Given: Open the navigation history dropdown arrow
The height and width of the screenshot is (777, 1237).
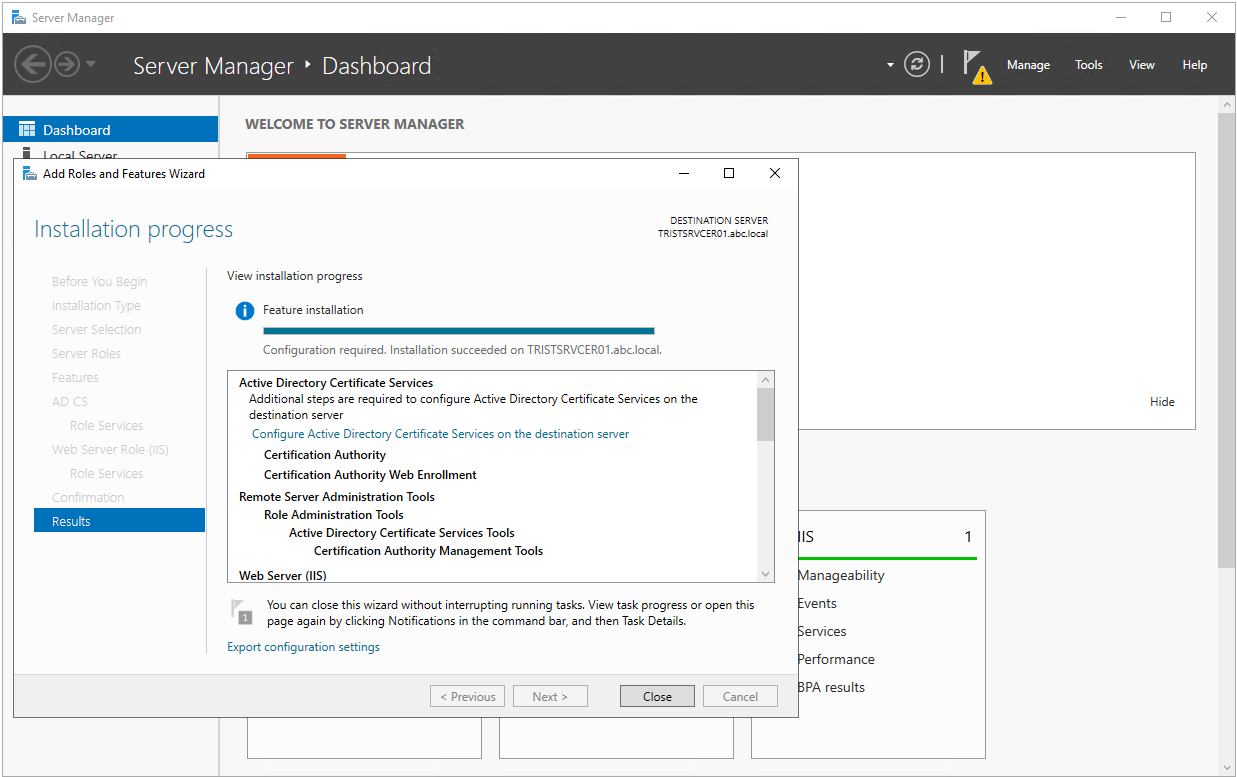Looking at the screenshot, I should pyautogui.click(x=91, y=65).
